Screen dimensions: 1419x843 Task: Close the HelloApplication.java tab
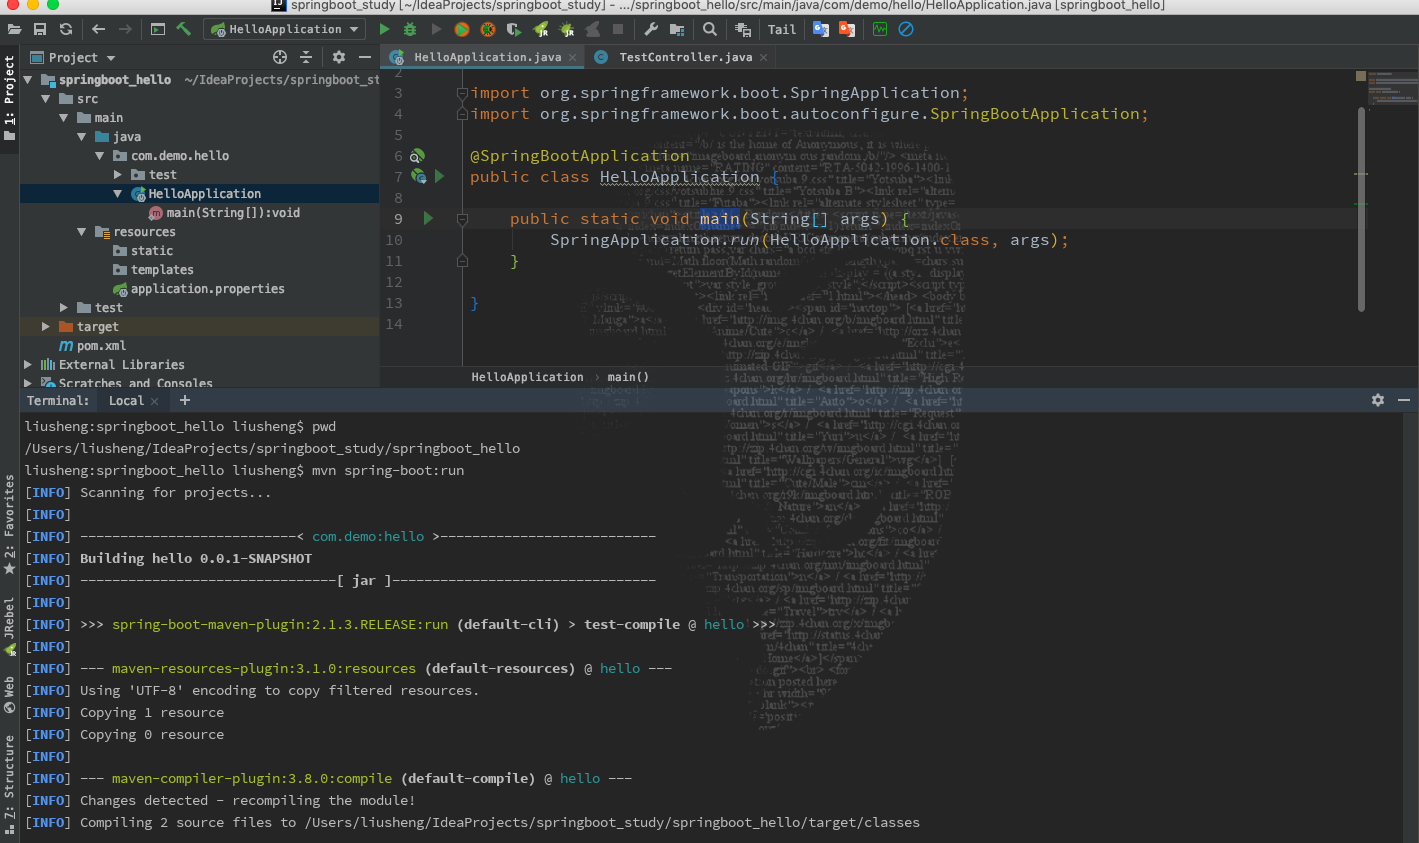click(573, 58)
